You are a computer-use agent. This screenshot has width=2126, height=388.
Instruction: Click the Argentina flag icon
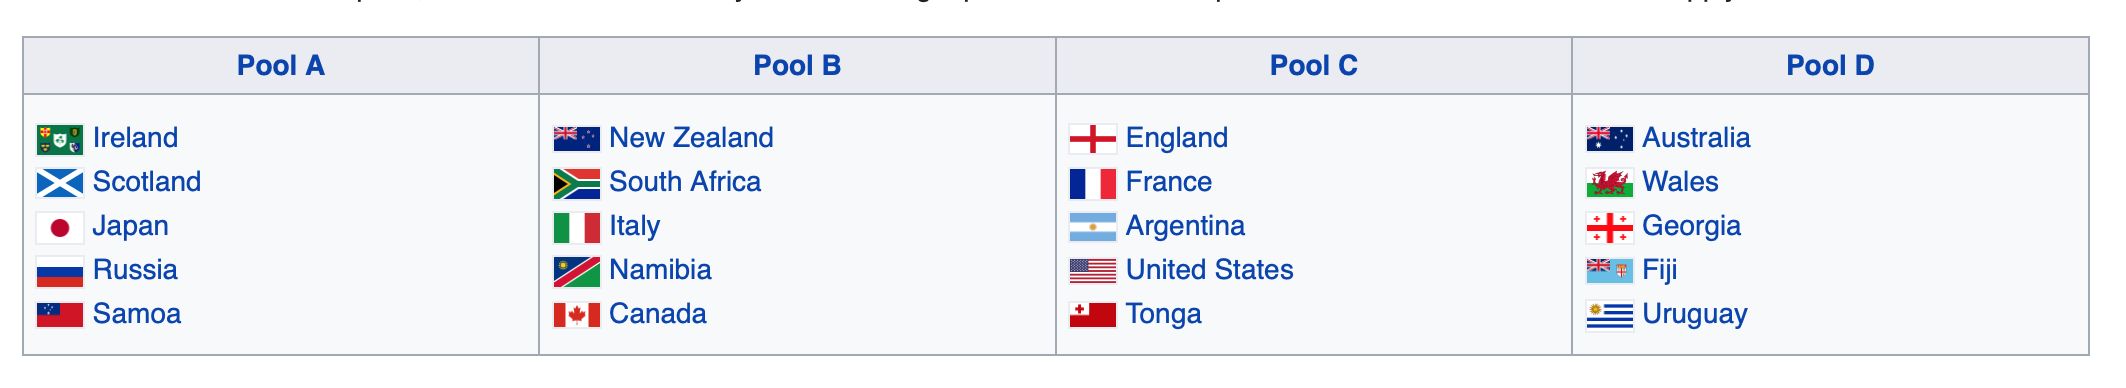(x=1093, y=227)
